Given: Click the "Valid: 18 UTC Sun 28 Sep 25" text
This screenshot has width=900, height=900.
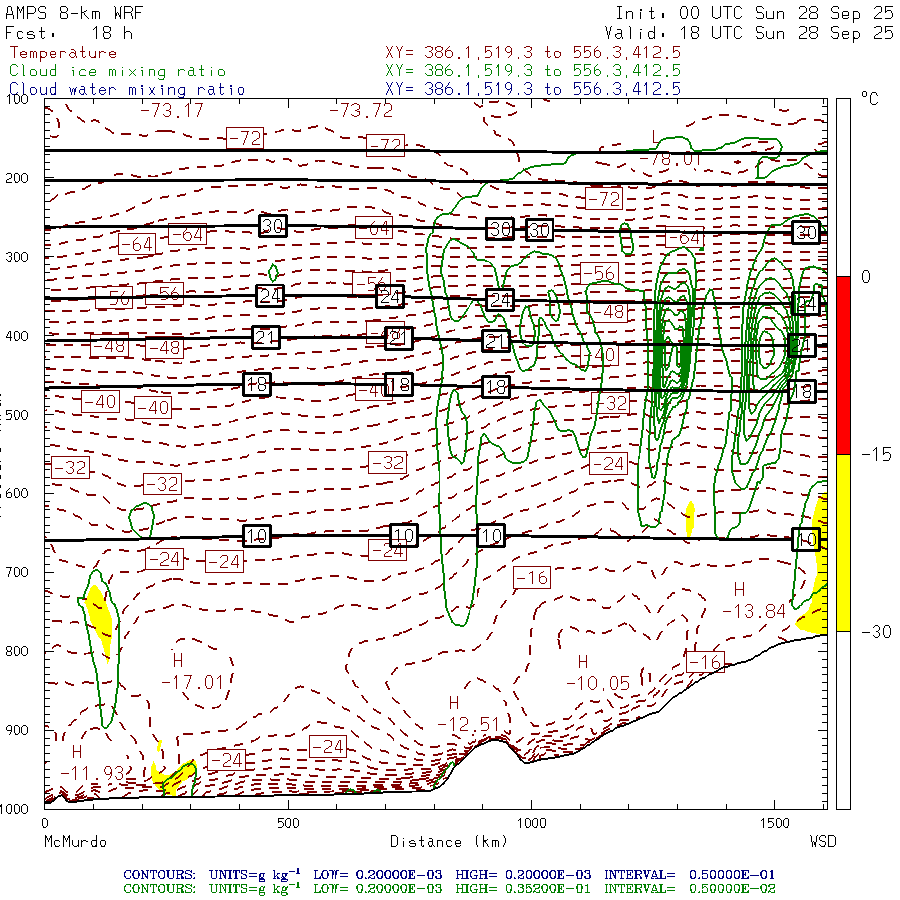Looking at the screenshot, I should click(749, 33).
